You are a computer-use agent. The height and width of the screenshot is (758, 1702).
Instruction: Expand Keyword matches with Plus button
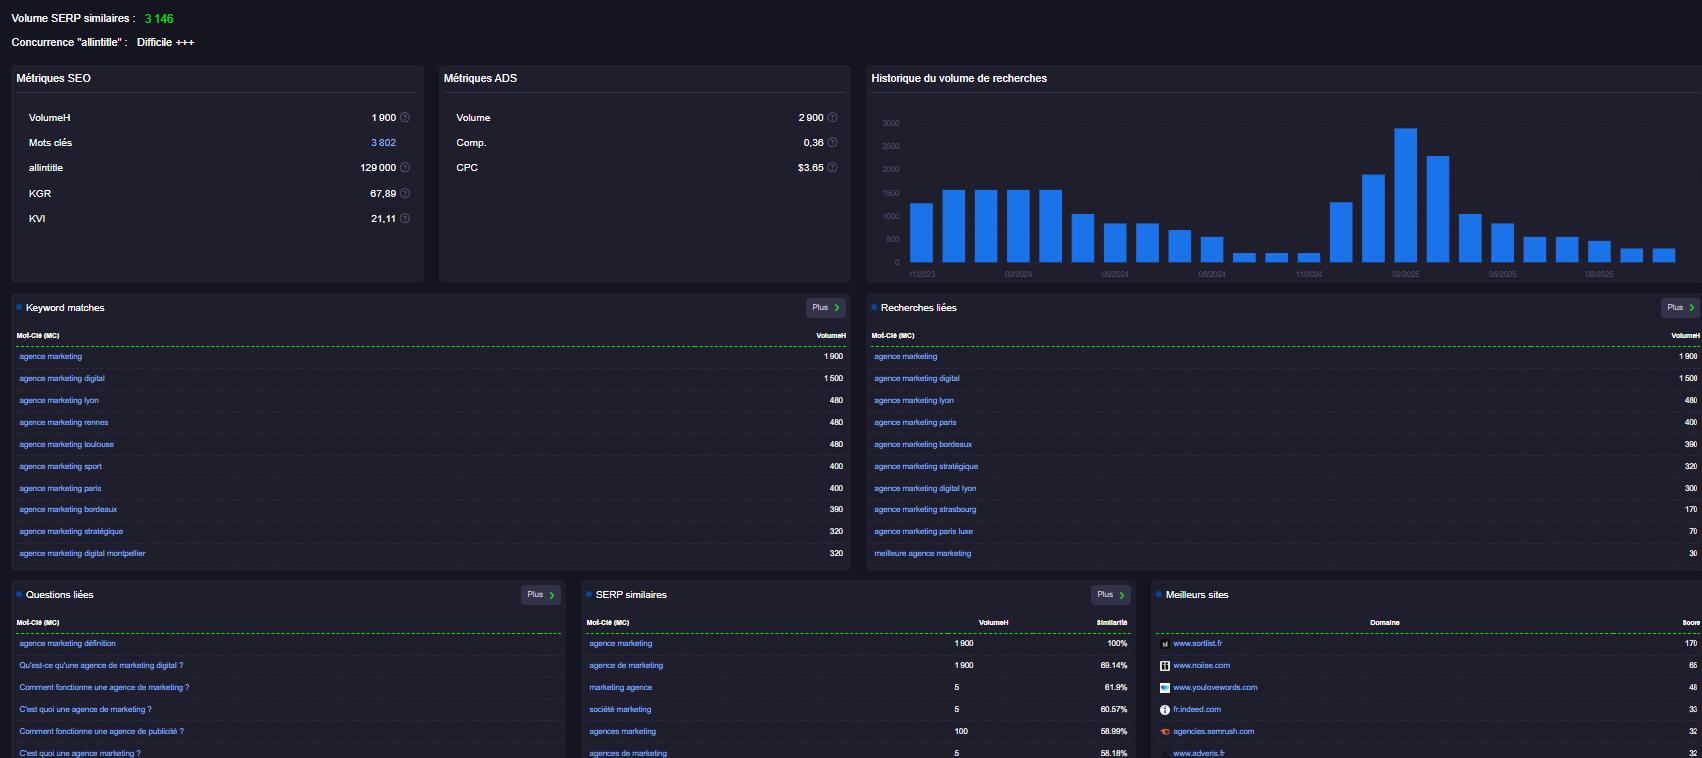click(x=826, y=308)
